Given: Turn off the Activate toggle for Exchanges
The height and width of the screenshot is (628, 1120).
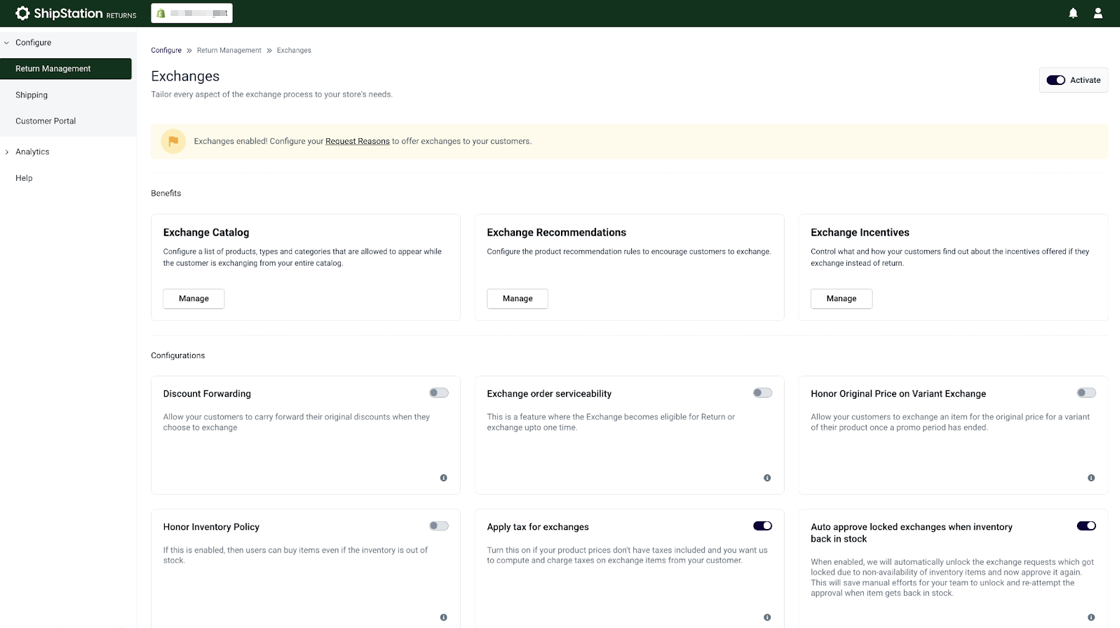Looking at the screenshot, I should pos(1056,79).
